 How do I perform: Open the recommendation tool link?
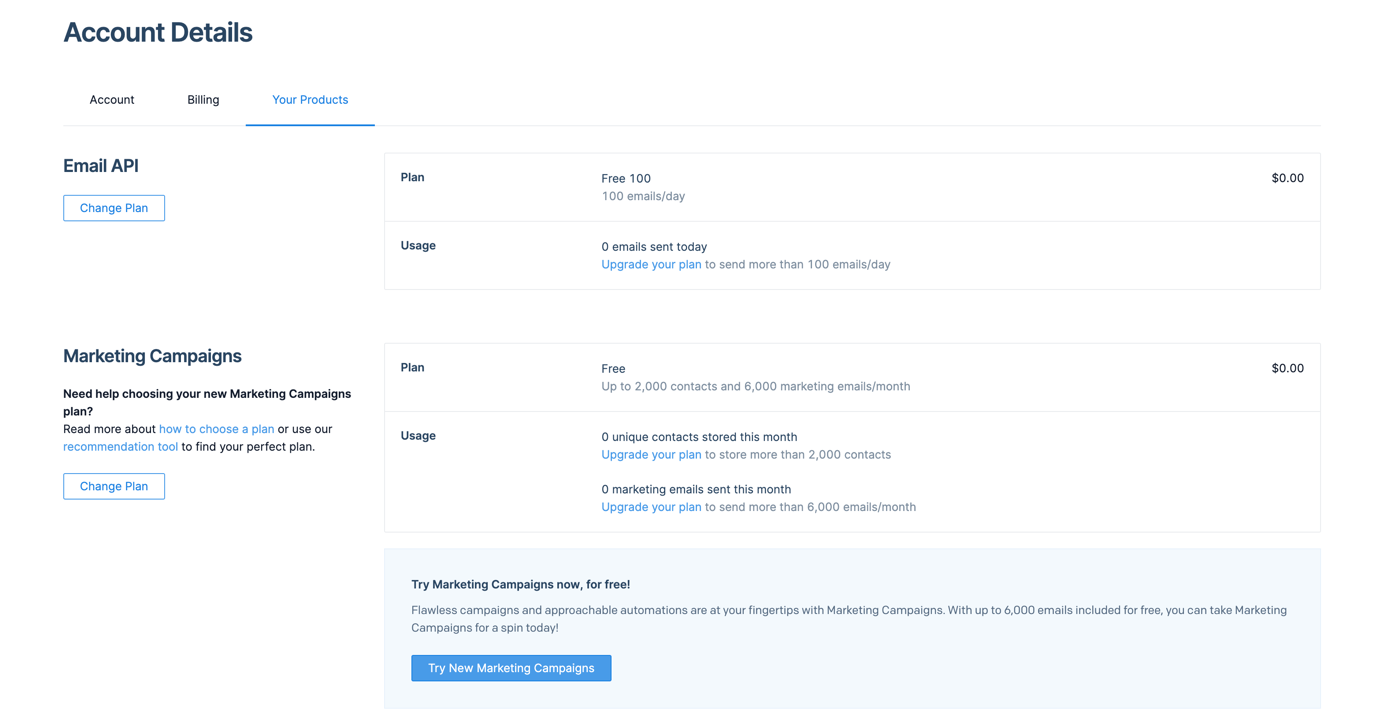[120, 447]
